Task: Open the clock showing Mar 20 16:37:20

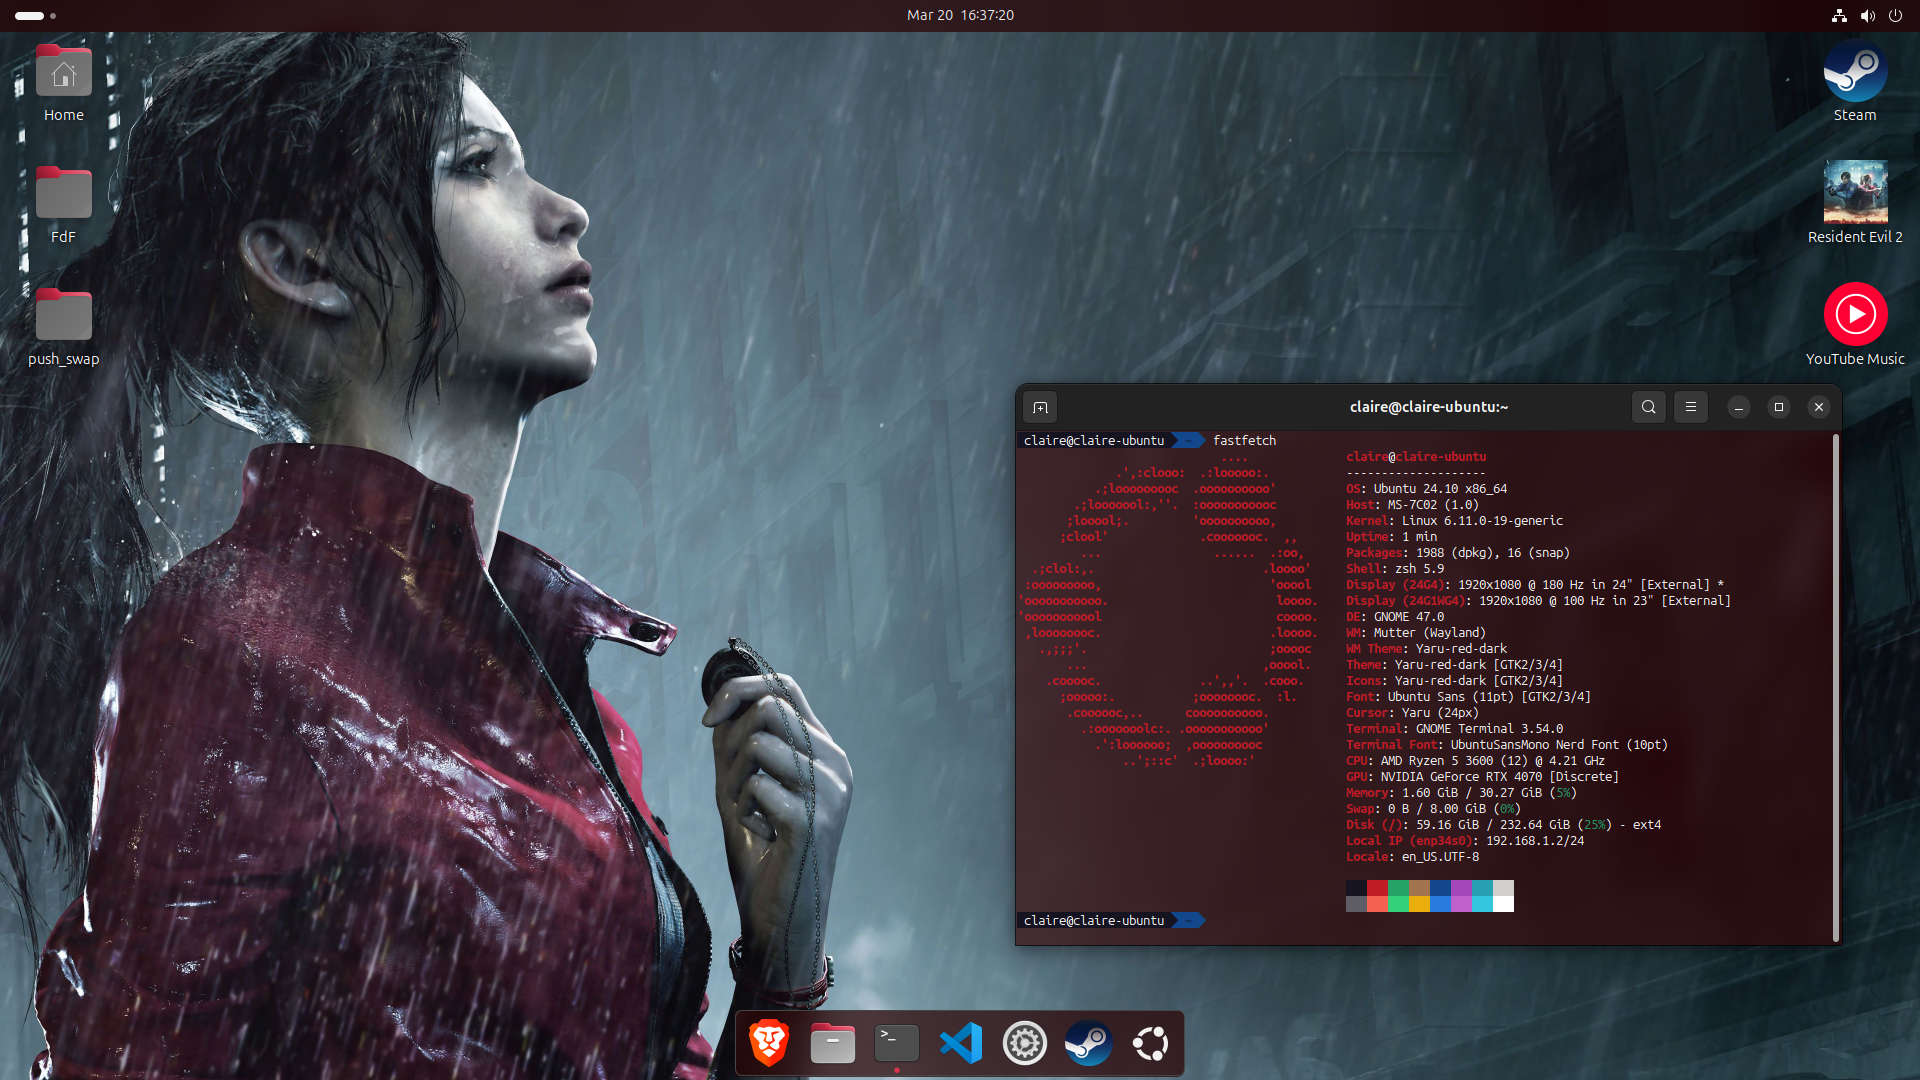Action: click(x=960, y=15)
